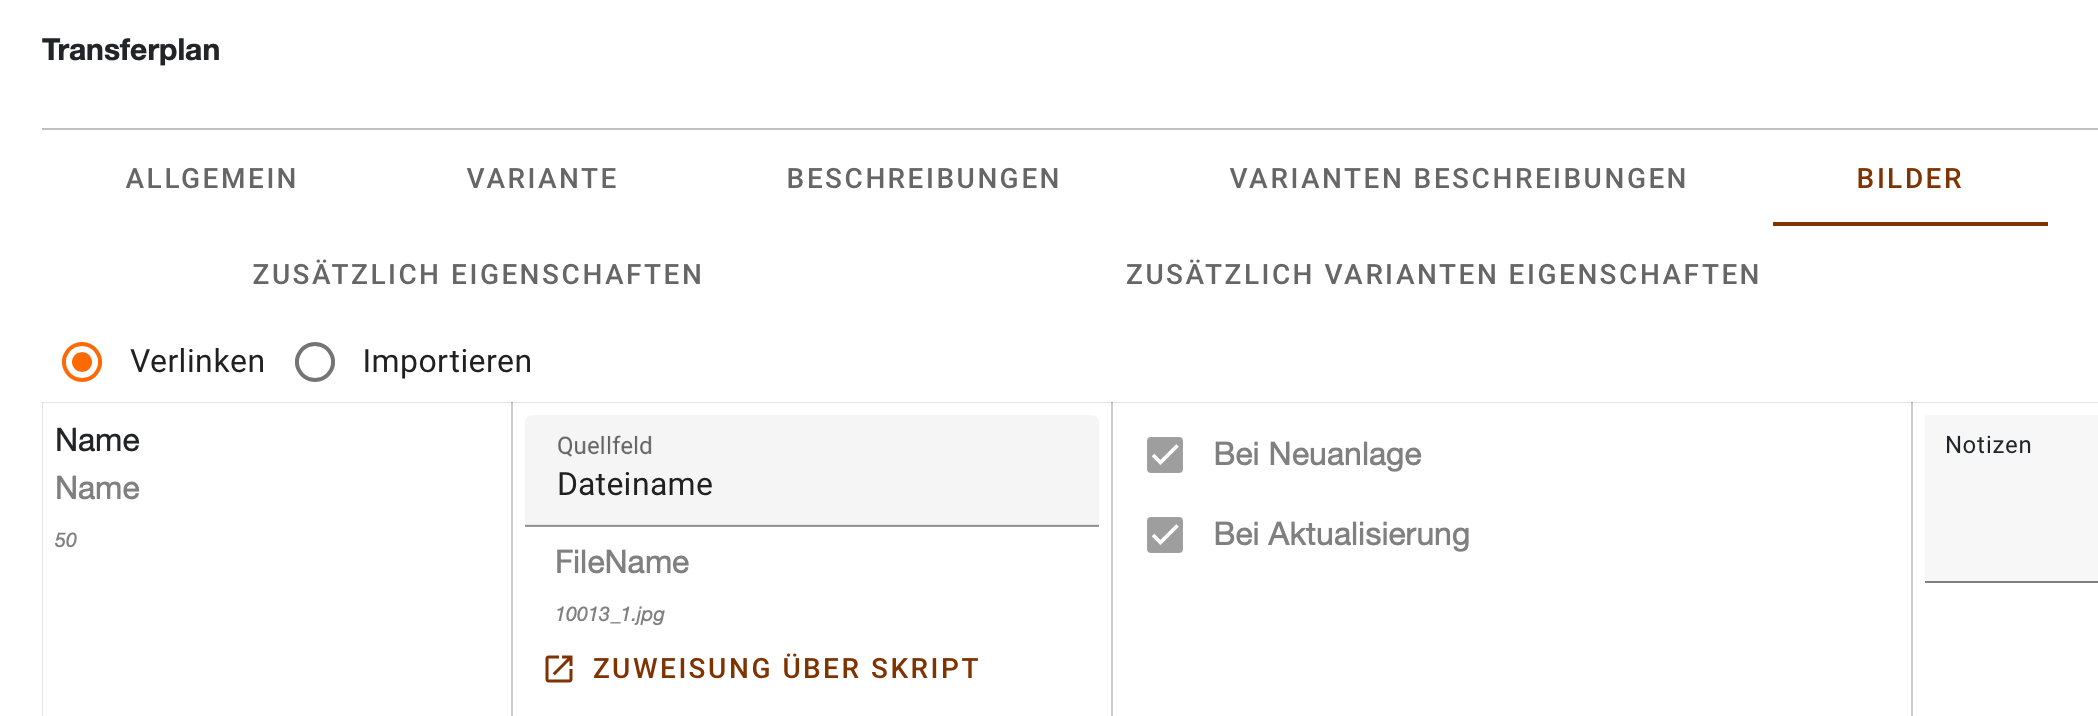Click the FileName source field value

(622, 563)
